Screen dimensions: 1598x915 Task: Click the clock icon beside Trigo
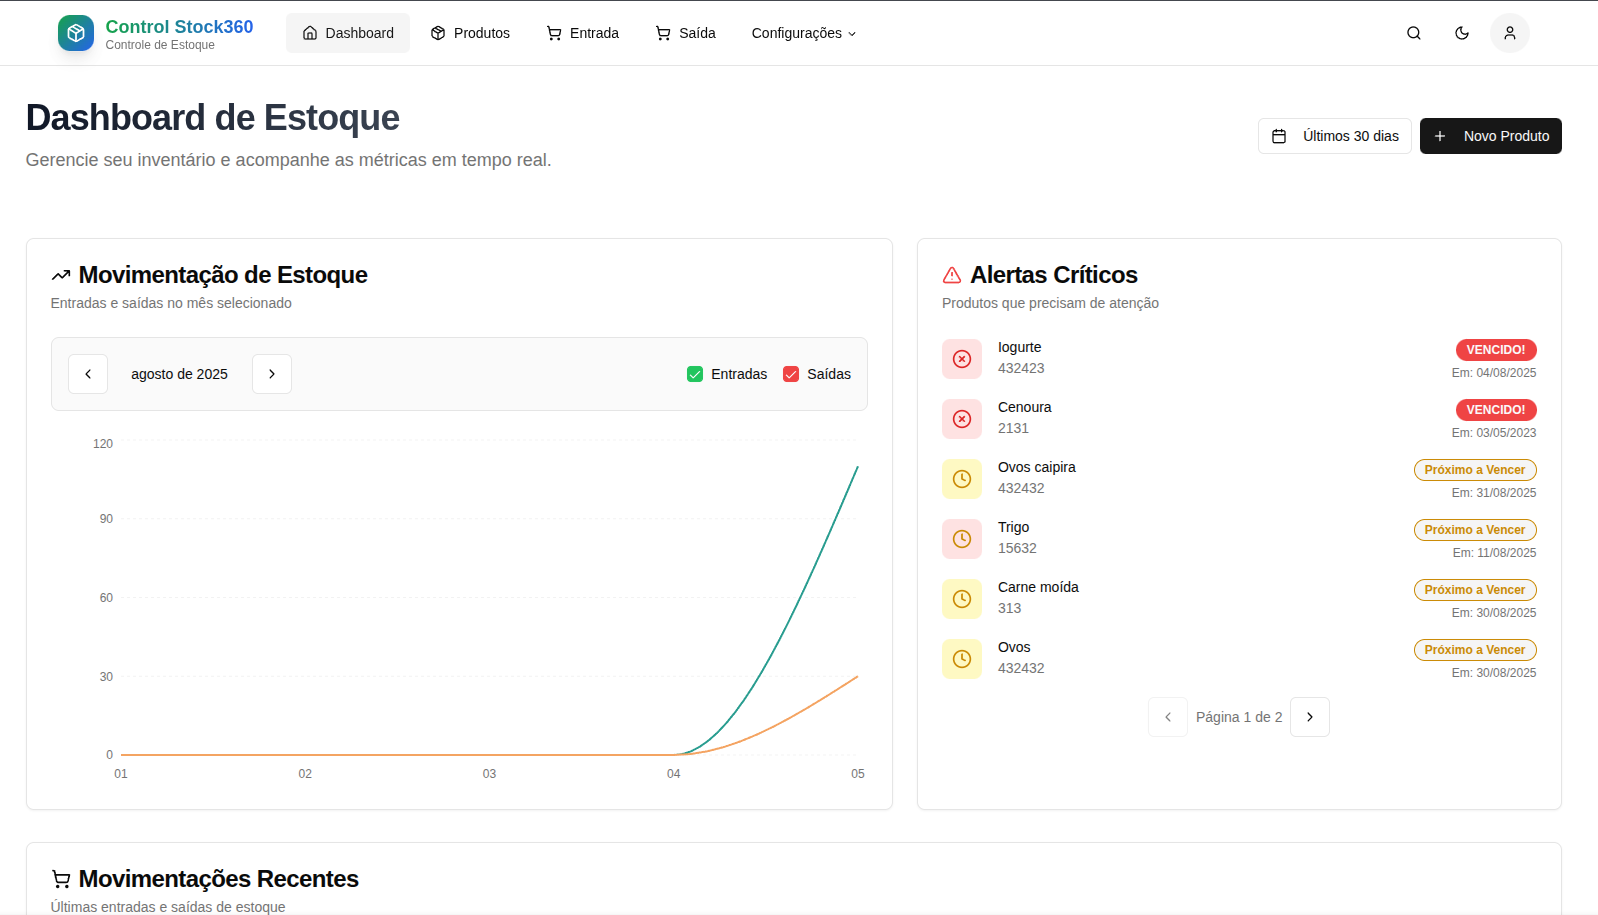(x=961, y=539)
